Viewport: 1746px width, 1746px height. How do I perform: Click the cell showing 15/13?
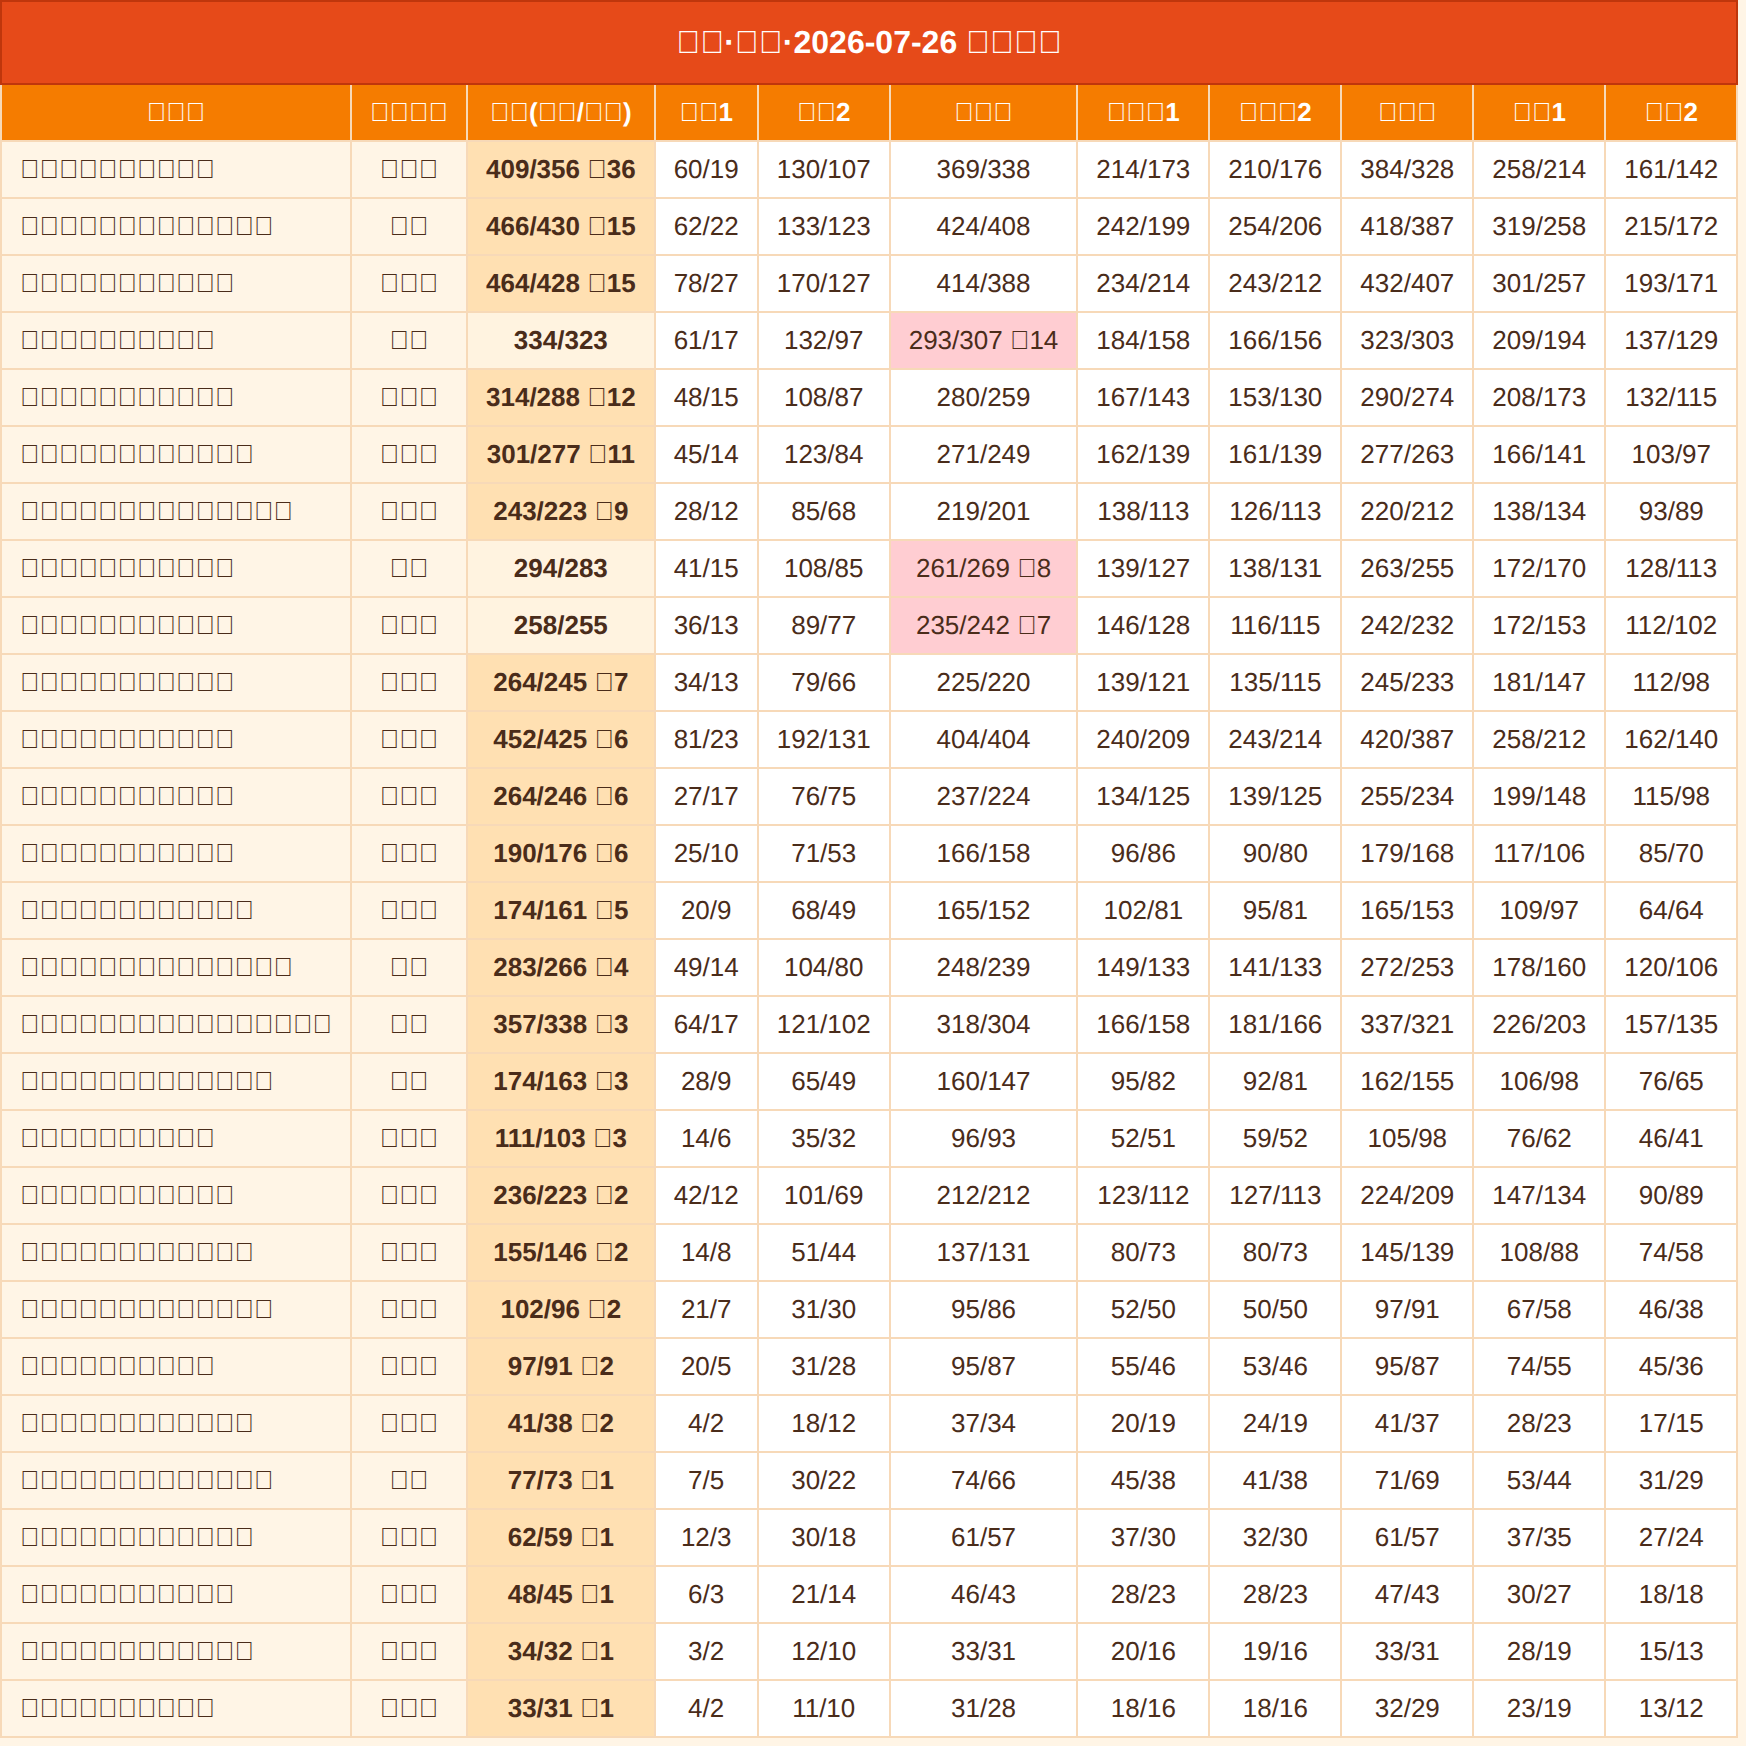(1671, 1651)
